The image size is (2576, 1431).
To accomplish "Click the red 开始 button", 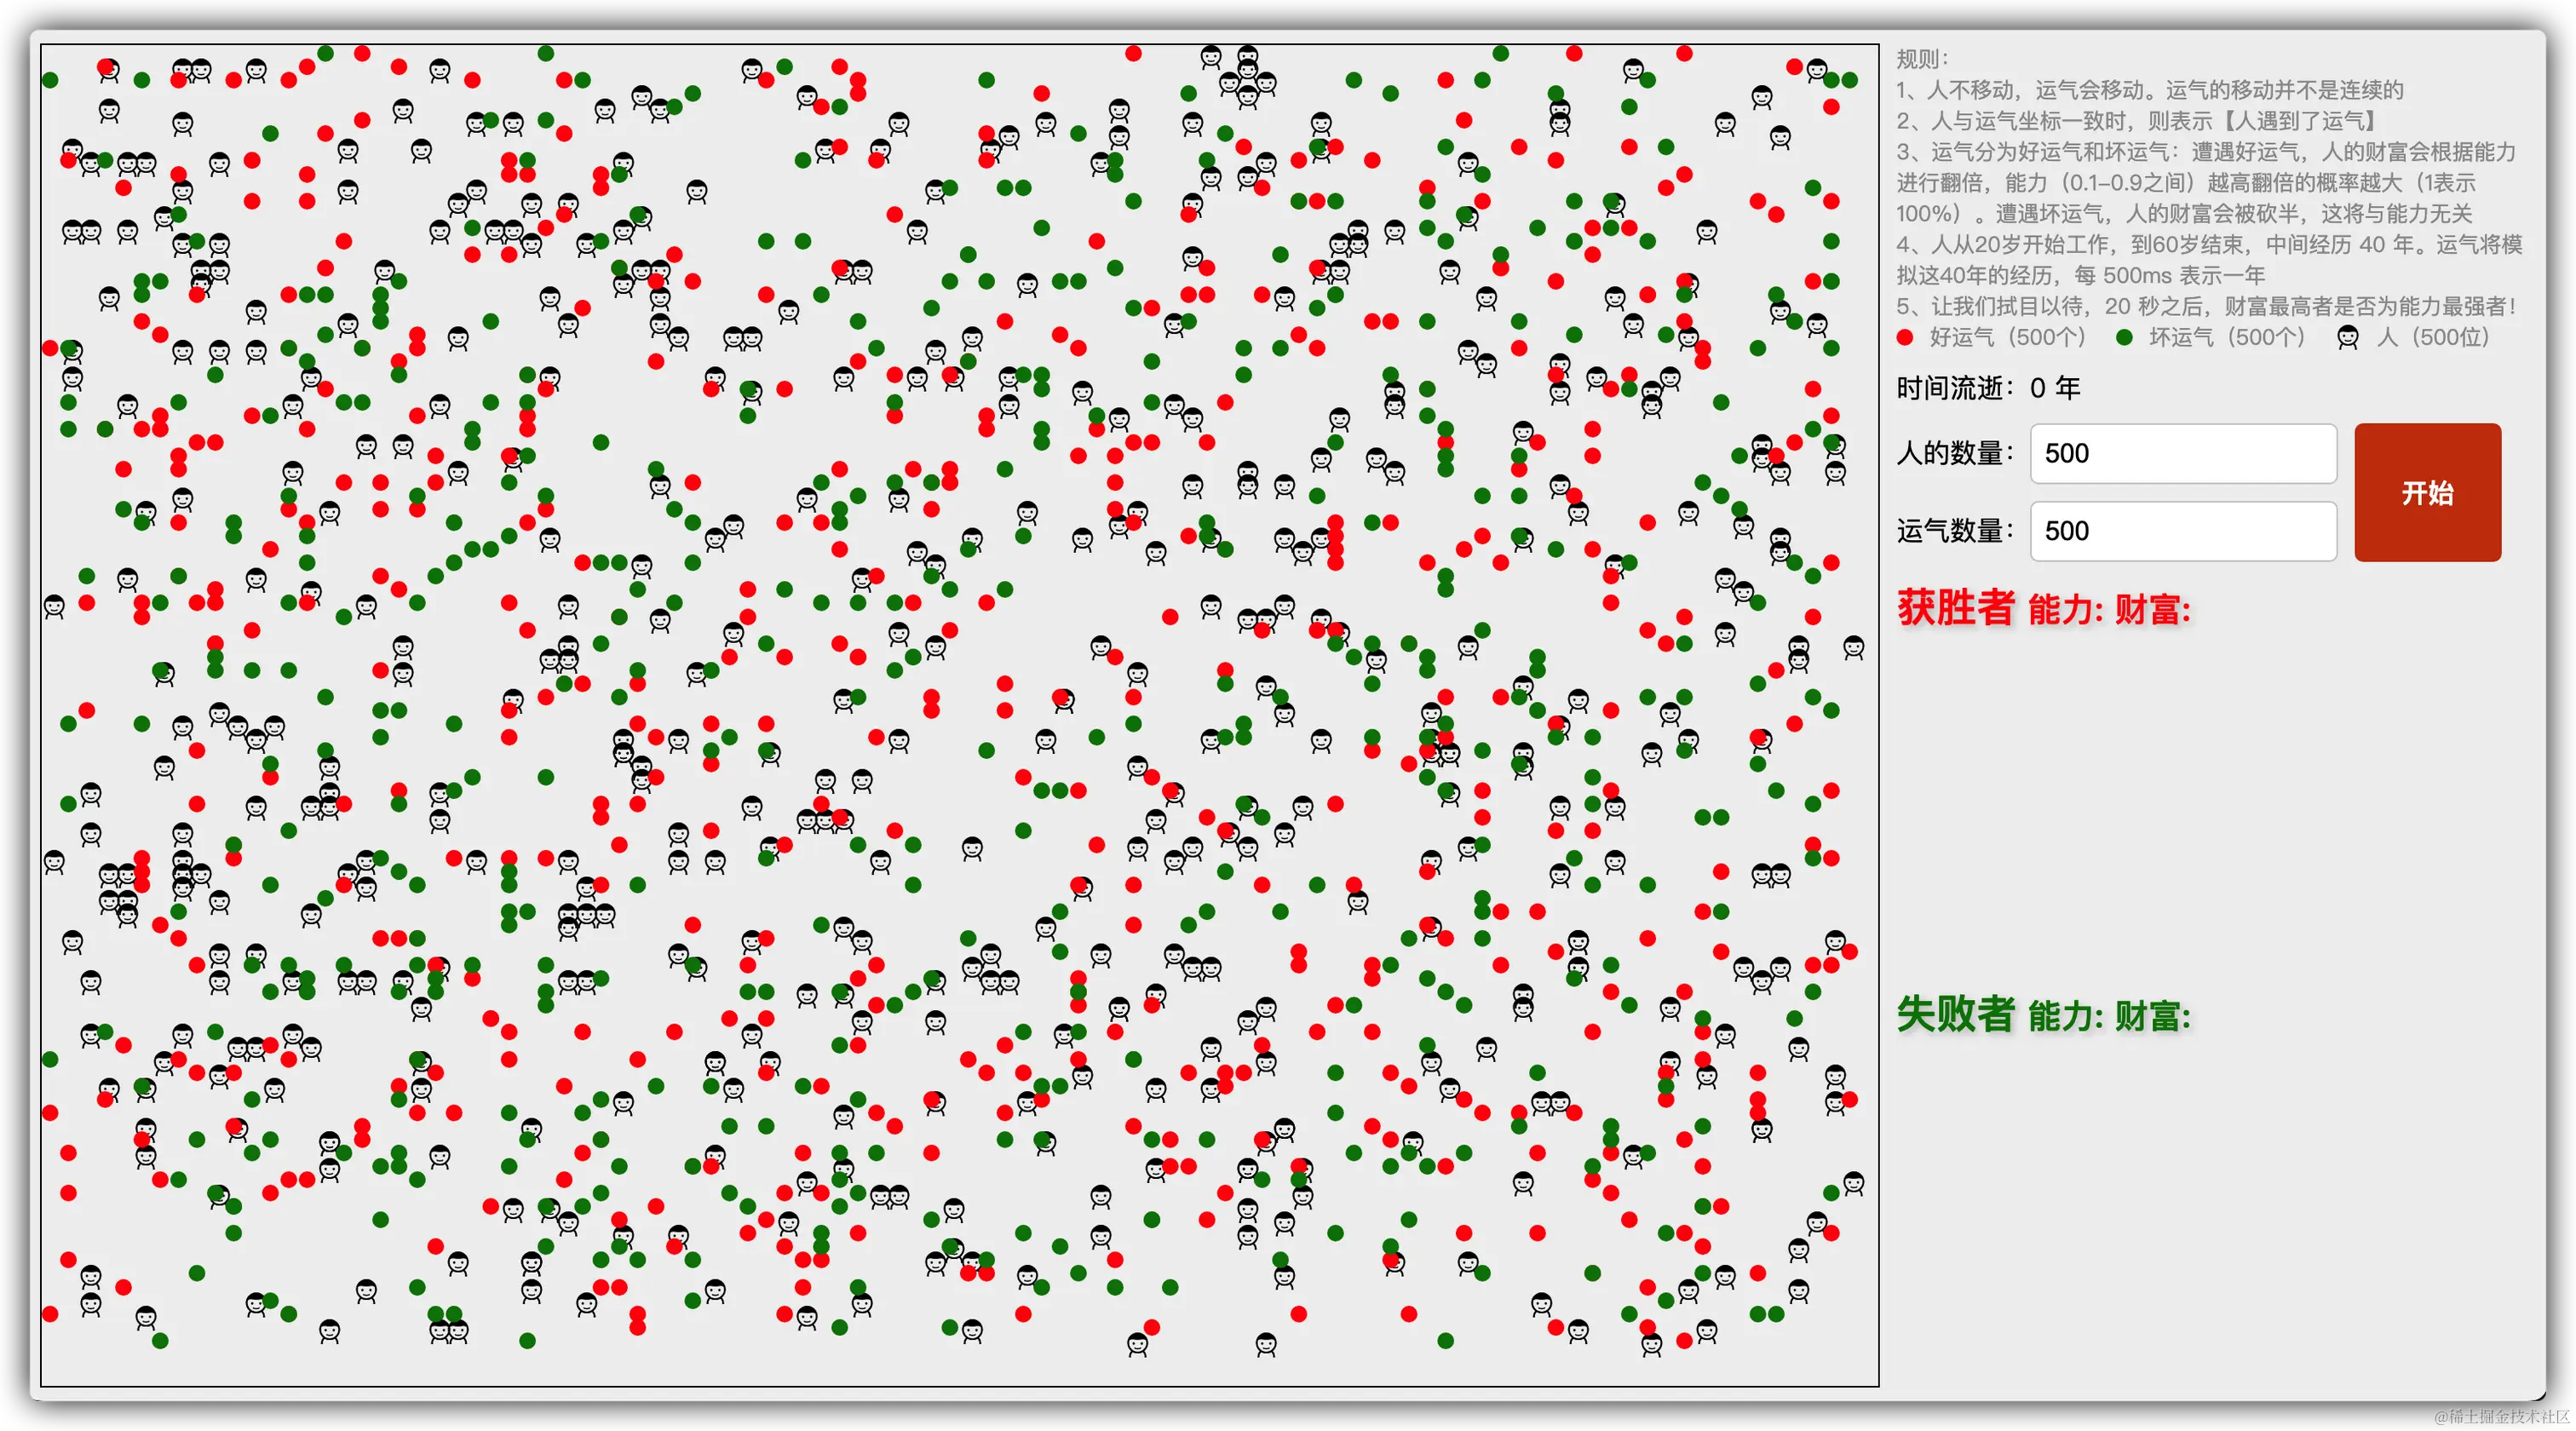I will coord(2427,492).
